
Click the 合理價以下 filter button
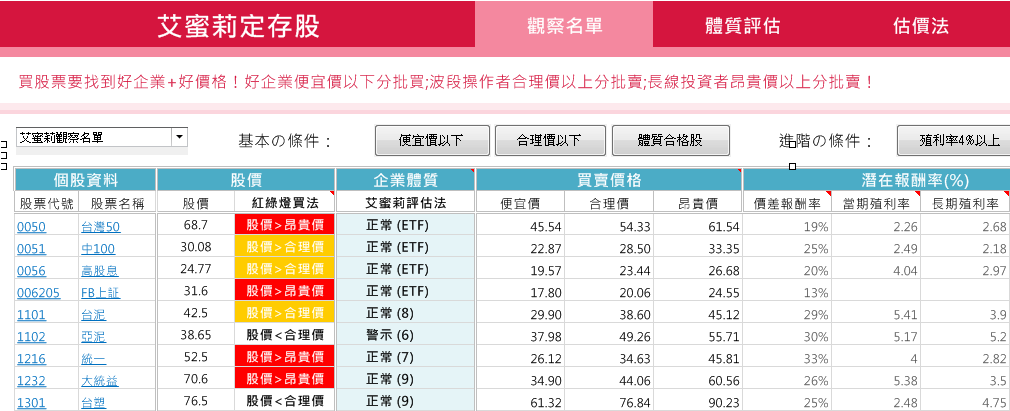point(549,140)
